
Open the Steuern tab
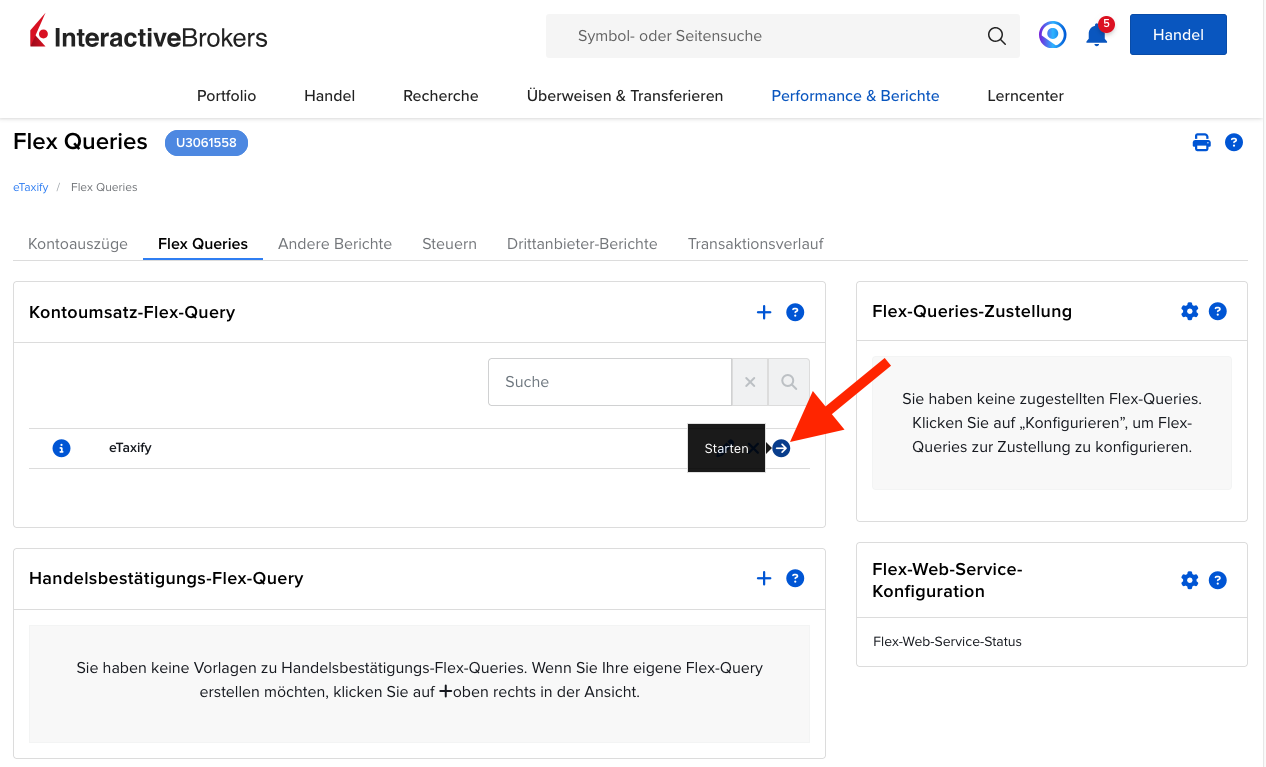click(x=449, y=243)
